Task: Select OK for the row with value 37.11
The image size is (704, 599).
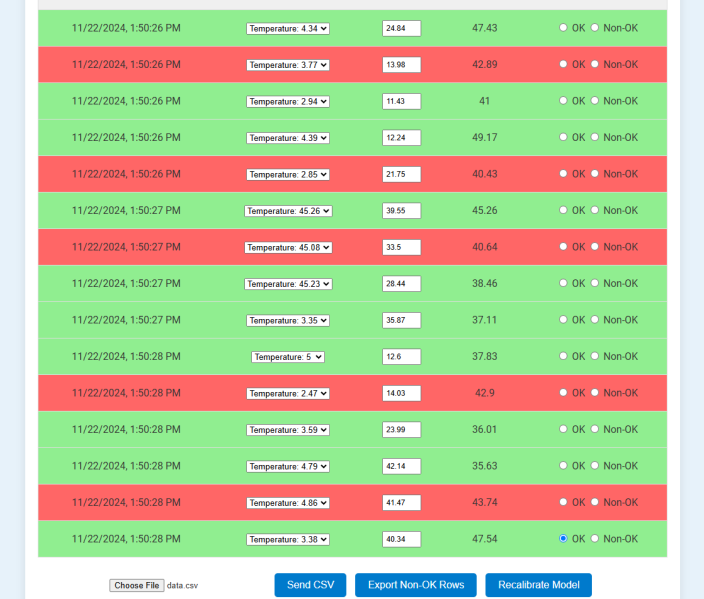Action: point(564,320)
